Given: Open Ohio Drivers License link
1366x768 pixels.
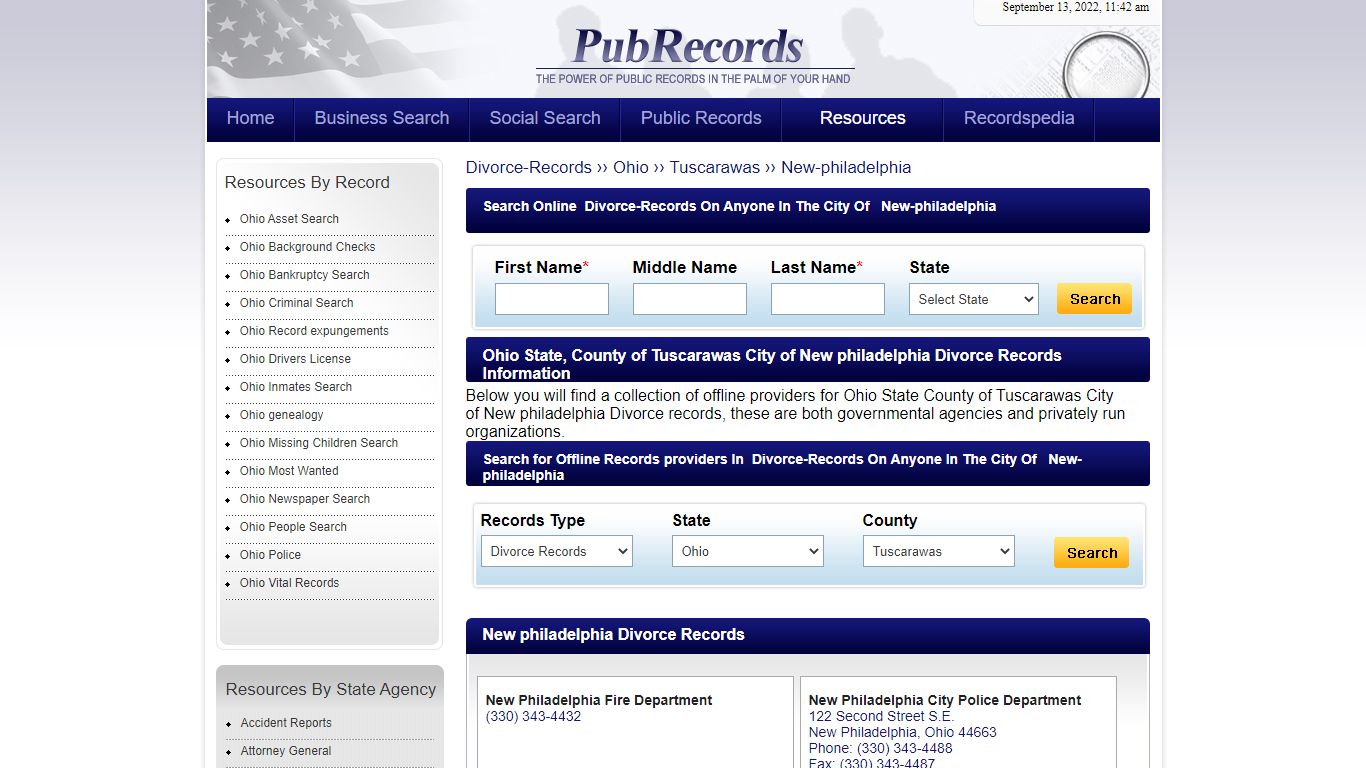Looking at the screenshot, I should [295, 359].
